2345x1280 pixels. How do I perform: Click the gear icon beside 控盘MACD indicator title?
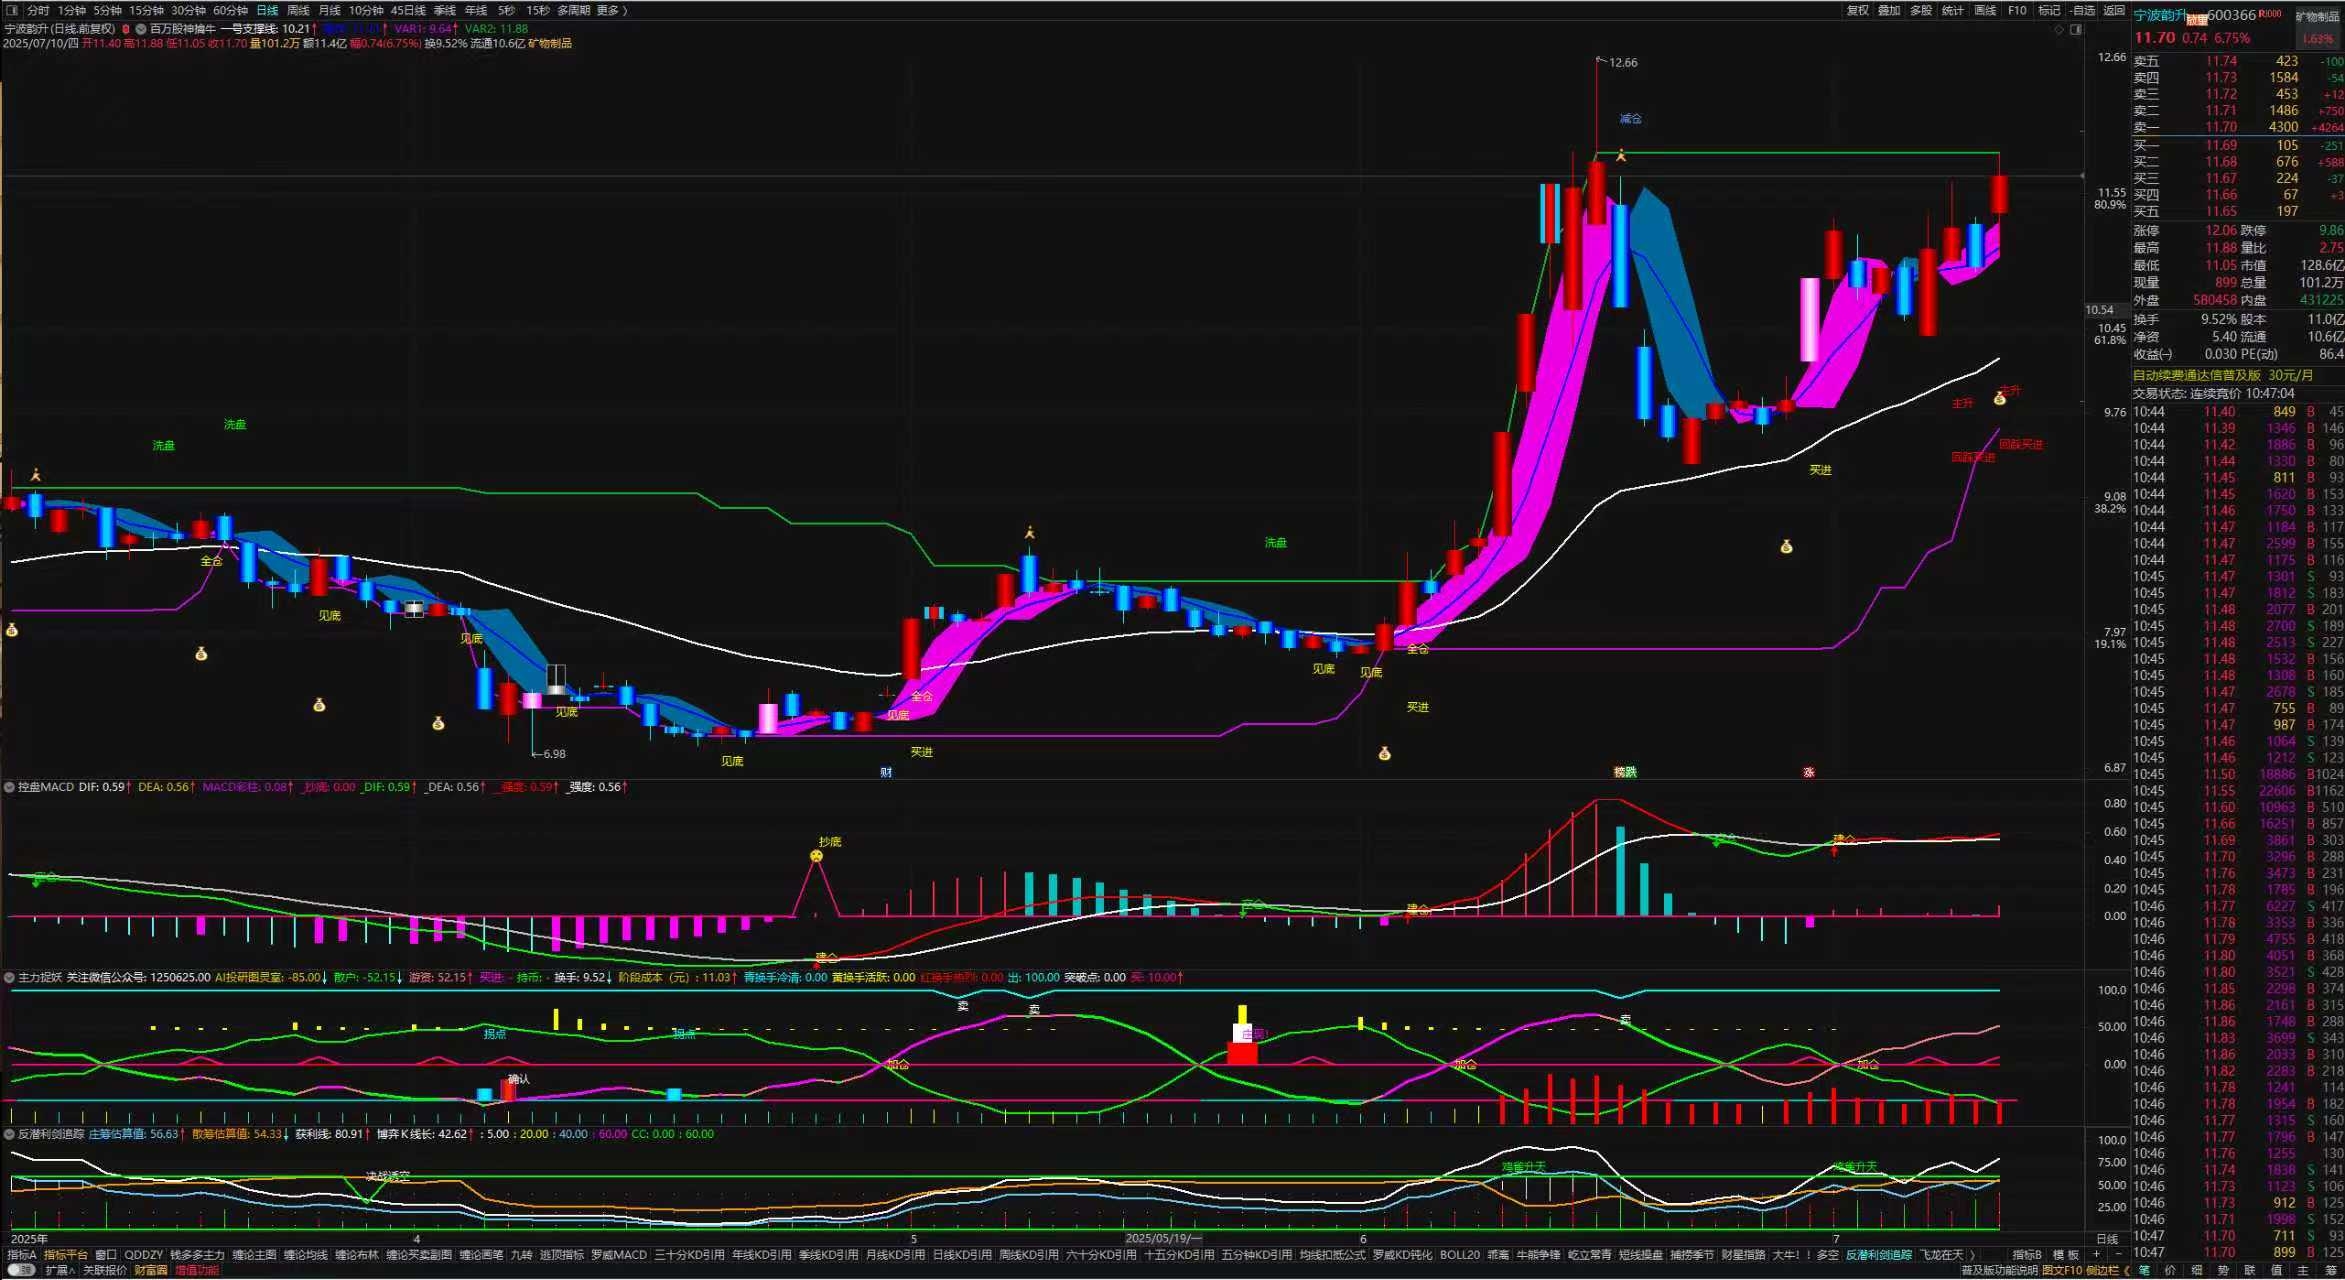point(9,787)
